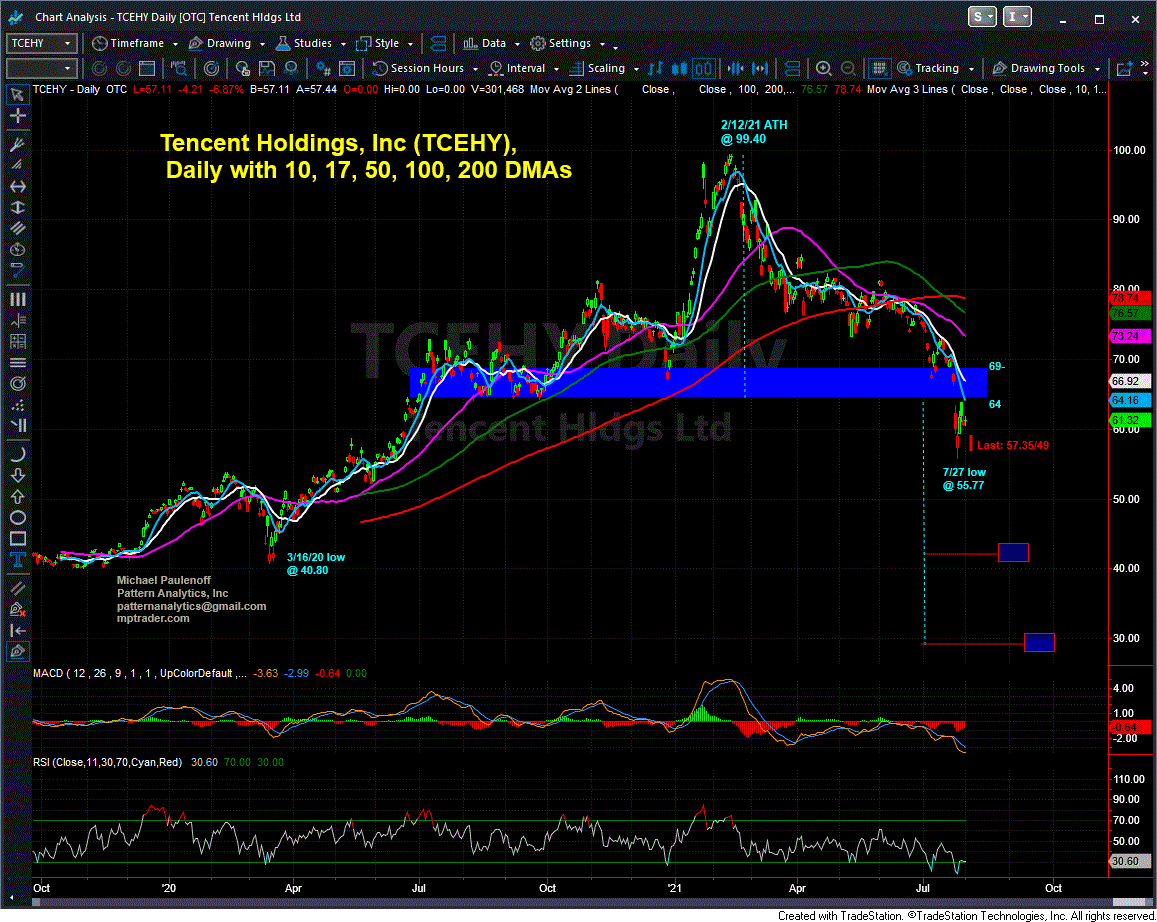Click the '2/12/21 ATH @ 99.40' annotation
Image resolution: width=1157 pixels, height=922 pixels.
point(753,132)
